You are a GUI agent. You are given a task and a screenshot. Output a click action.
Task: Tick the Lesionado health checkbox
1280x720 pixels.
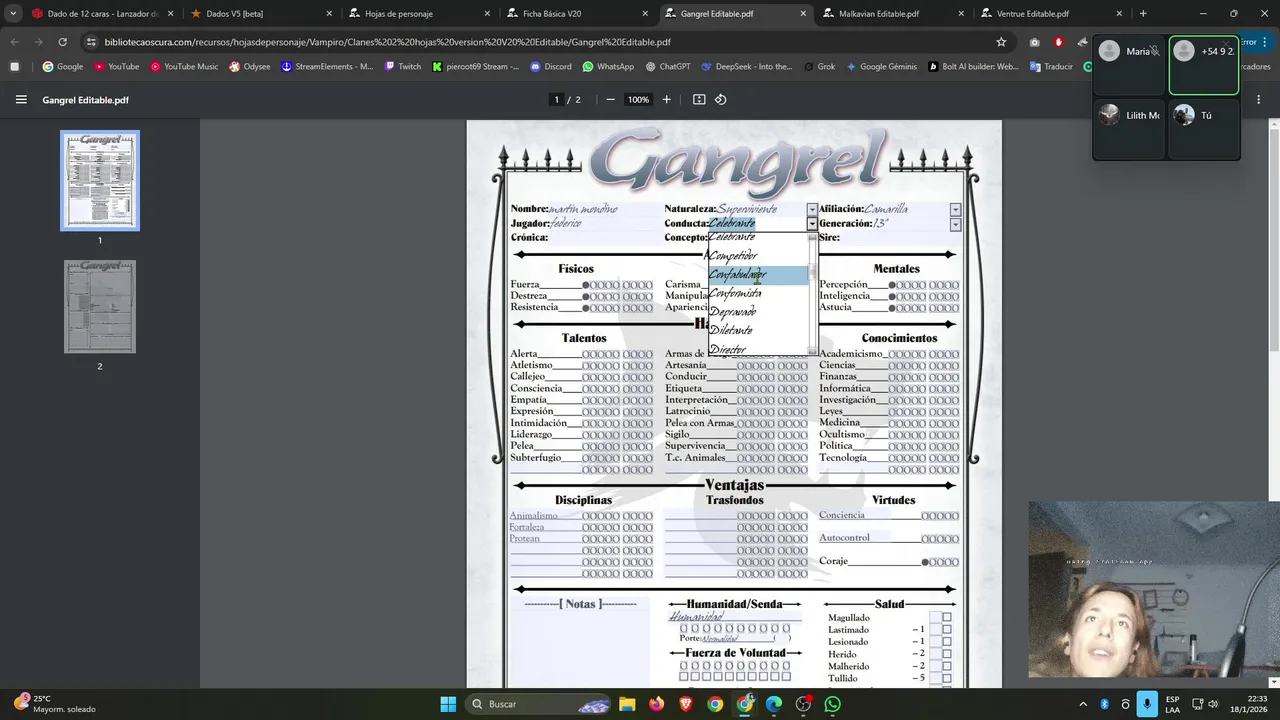[947, 642]
